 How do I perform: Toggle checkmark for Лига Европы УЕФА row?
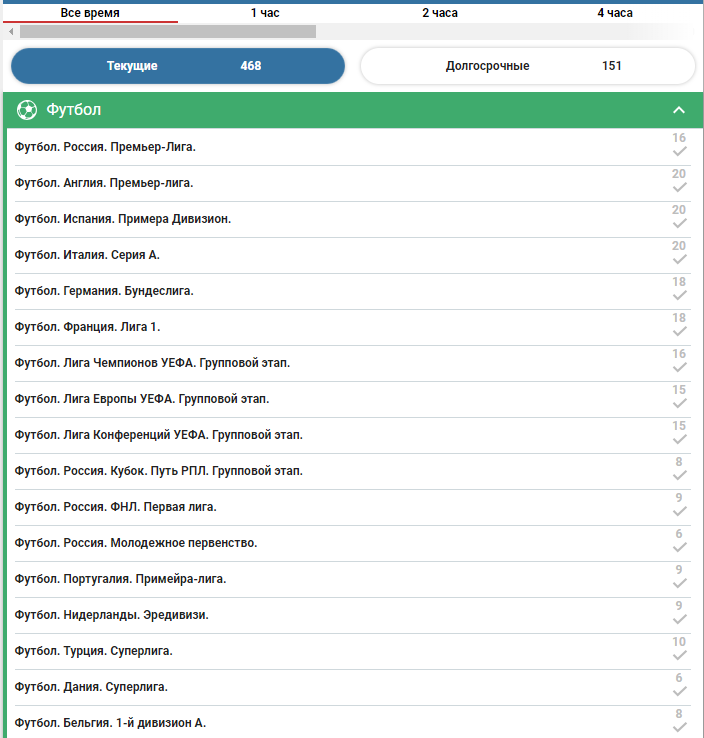point(679,404)
